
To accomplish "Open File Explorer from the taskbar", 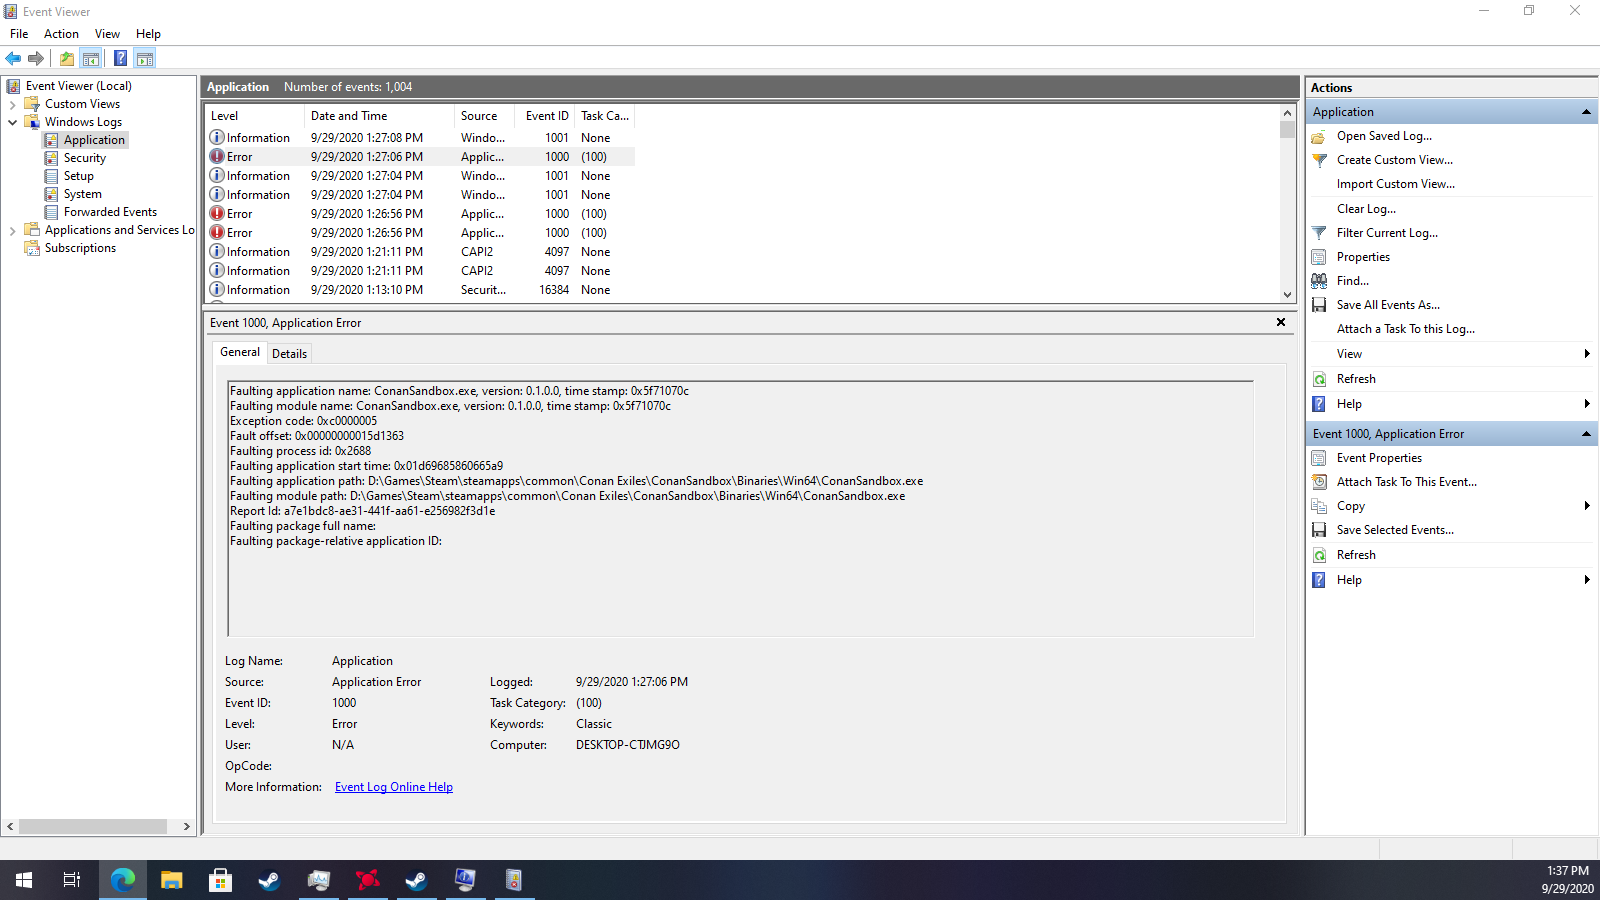I will [x=172, y=880].
